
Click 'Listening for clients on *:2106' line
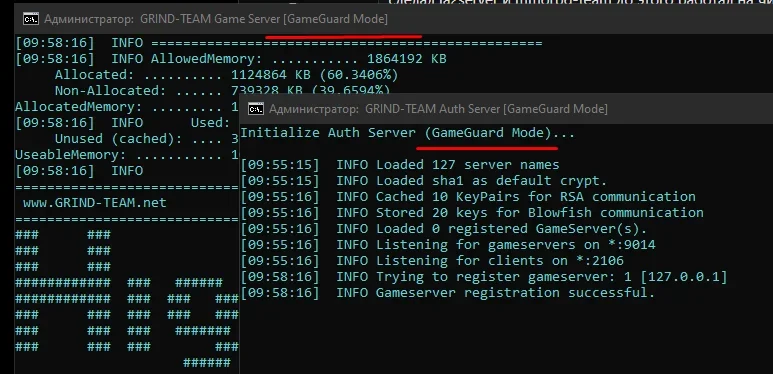click(432, 261)
